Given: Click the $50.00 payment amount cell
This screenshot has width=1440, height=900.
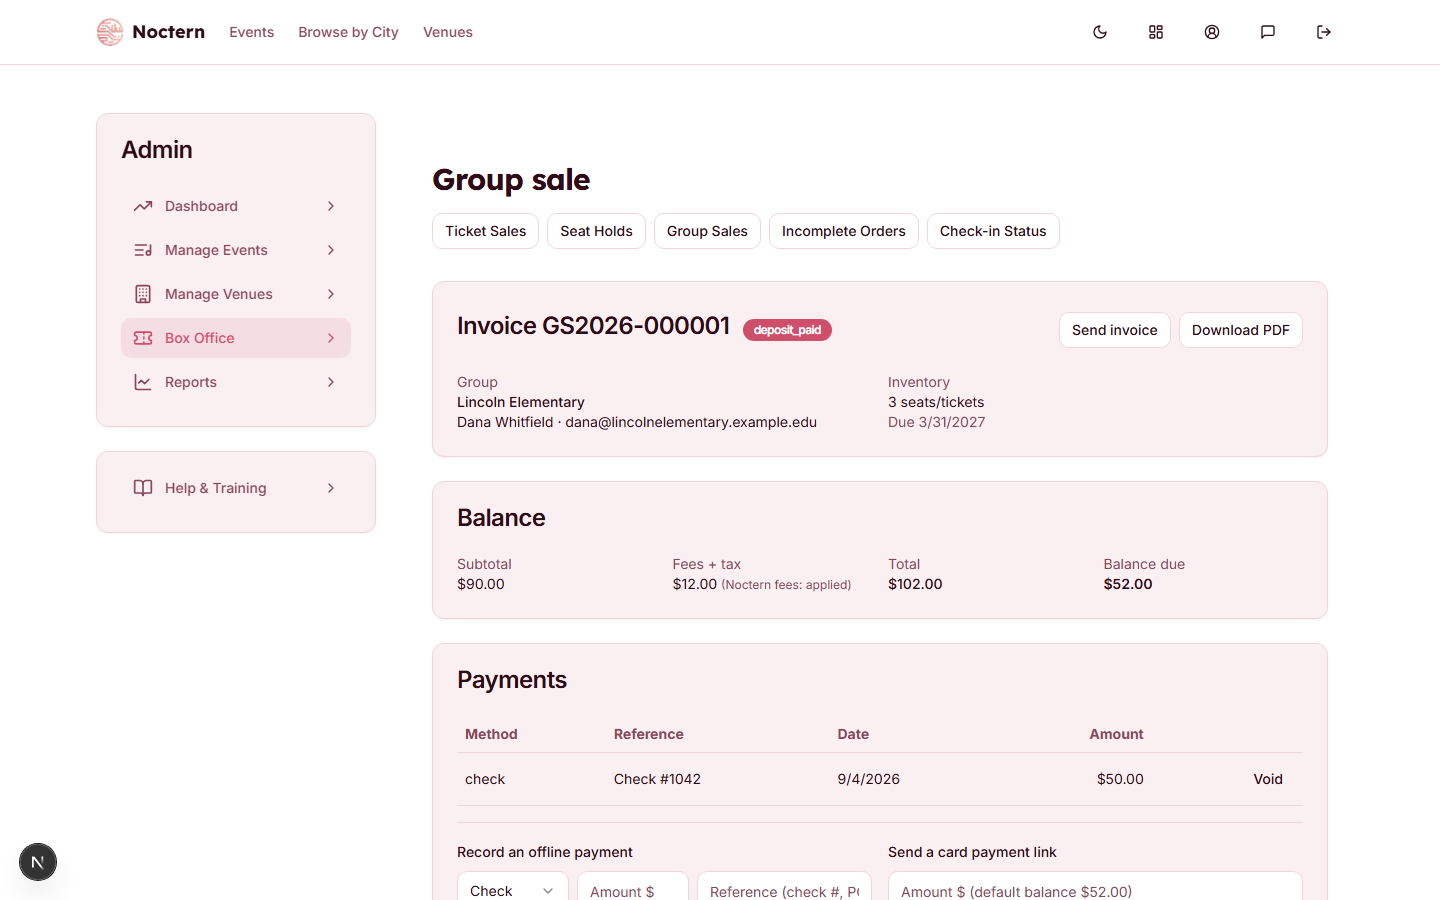Looking at the screenshot, I should tap(1120, 779).
